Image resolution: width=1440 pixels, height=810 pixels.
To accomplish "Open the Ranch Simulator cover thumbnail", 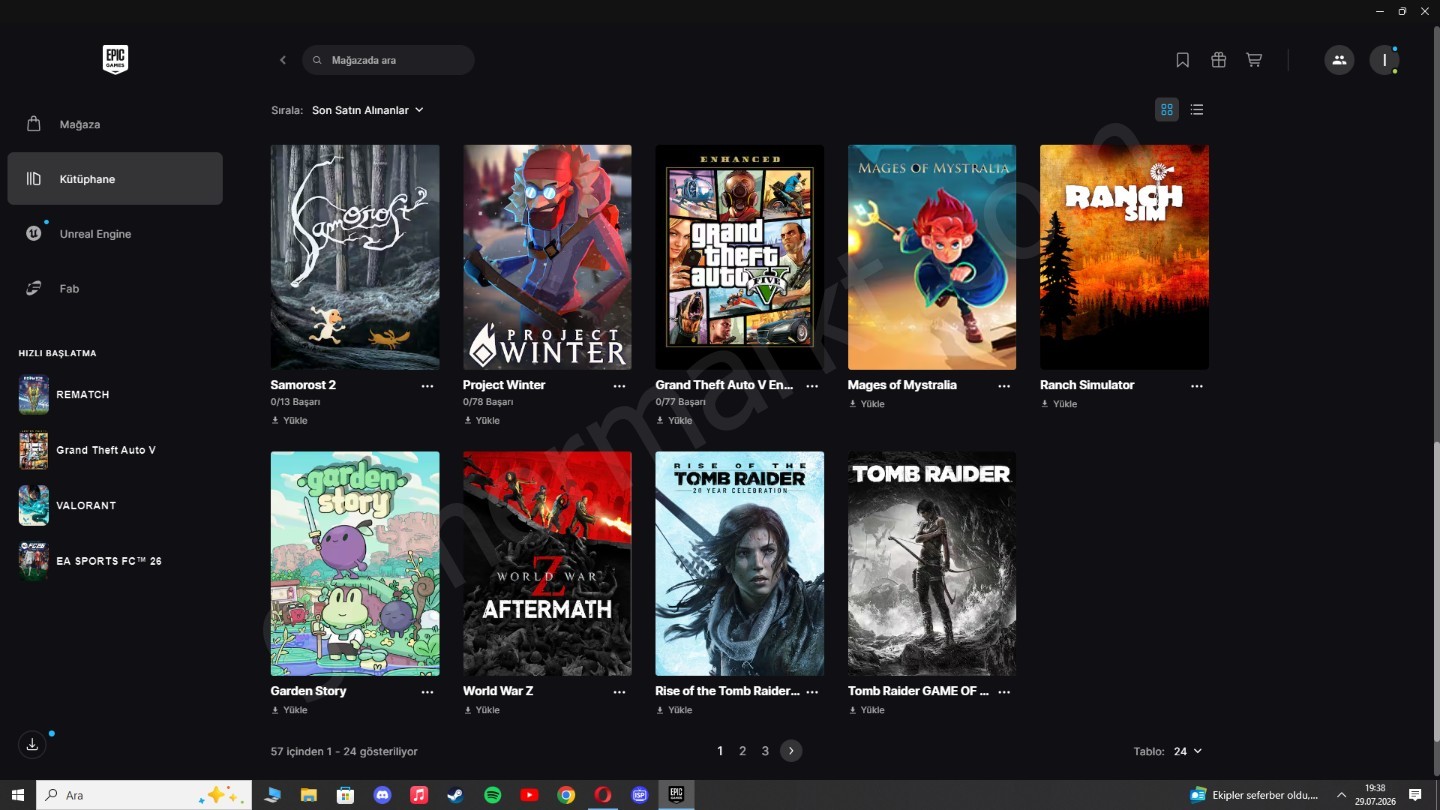I will coord(1124,257).
